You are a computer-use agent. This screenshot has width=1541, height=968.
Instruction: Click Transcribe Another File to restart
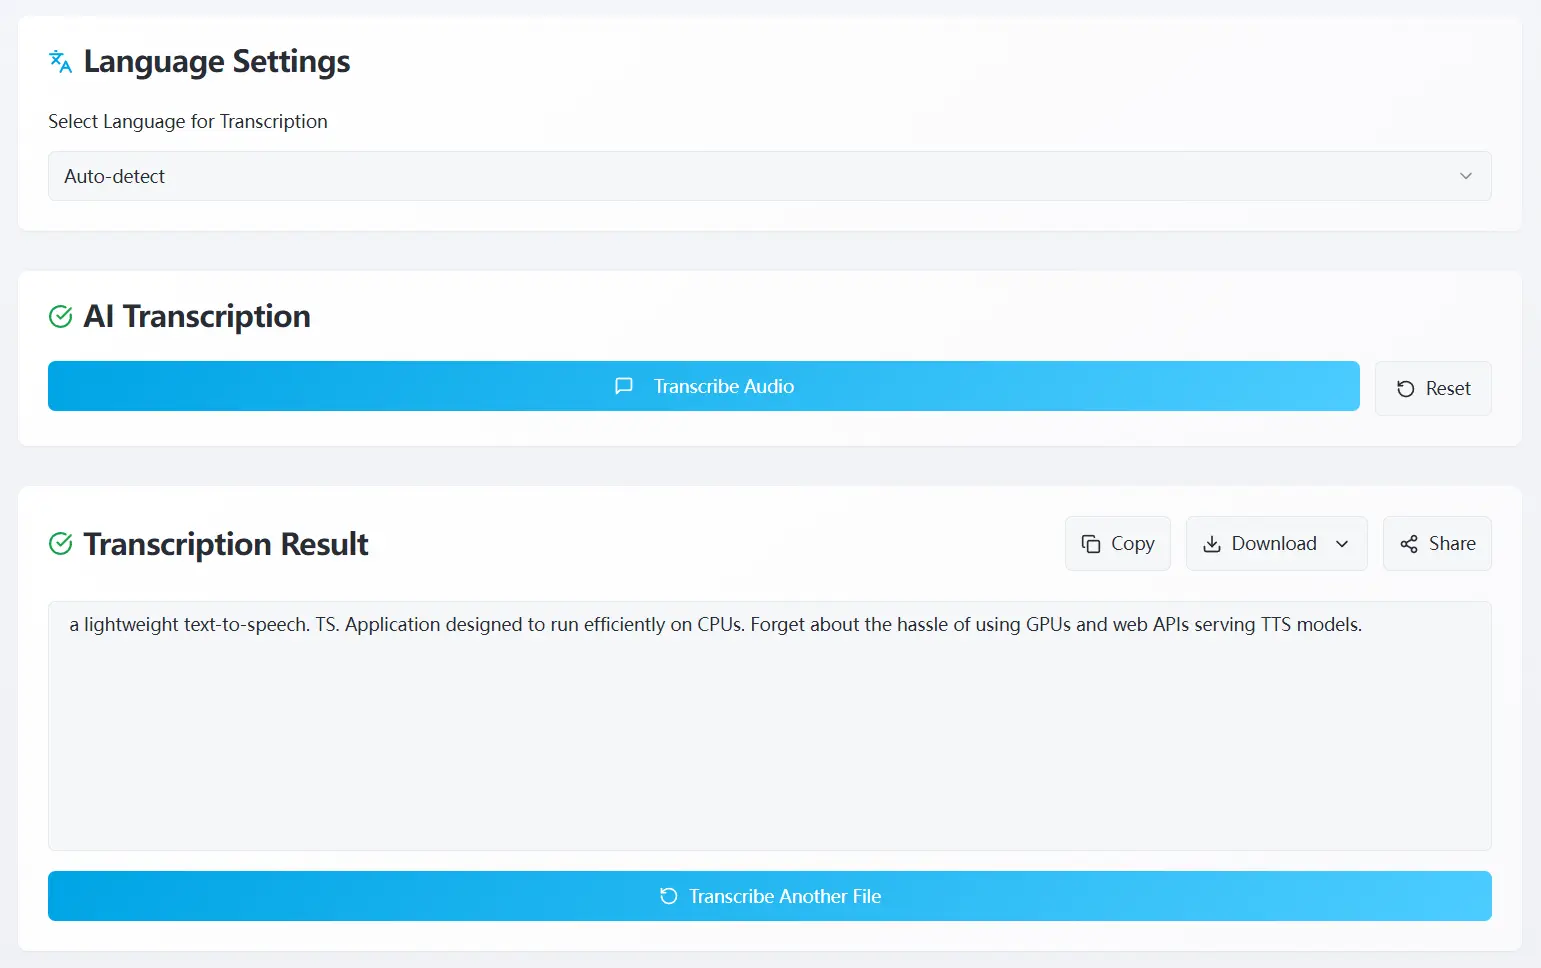pyautogui.click(x=770, y=896)
